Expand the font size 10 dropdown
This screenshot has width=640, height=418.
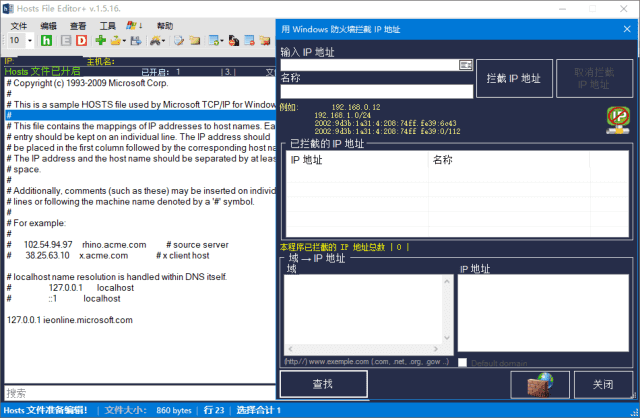click(x=30, y=41)
